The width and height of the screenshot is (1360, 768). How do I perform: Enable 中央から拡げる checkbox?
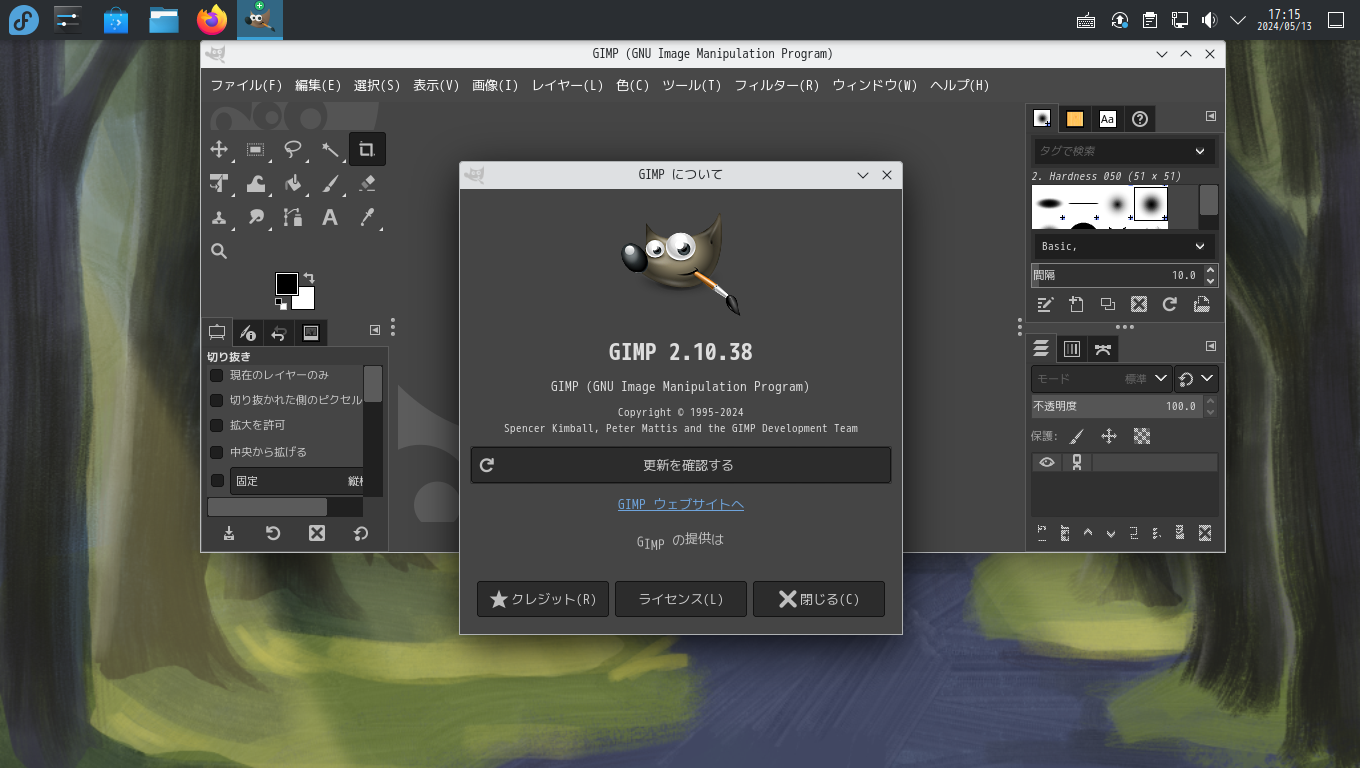coord(216,452)
